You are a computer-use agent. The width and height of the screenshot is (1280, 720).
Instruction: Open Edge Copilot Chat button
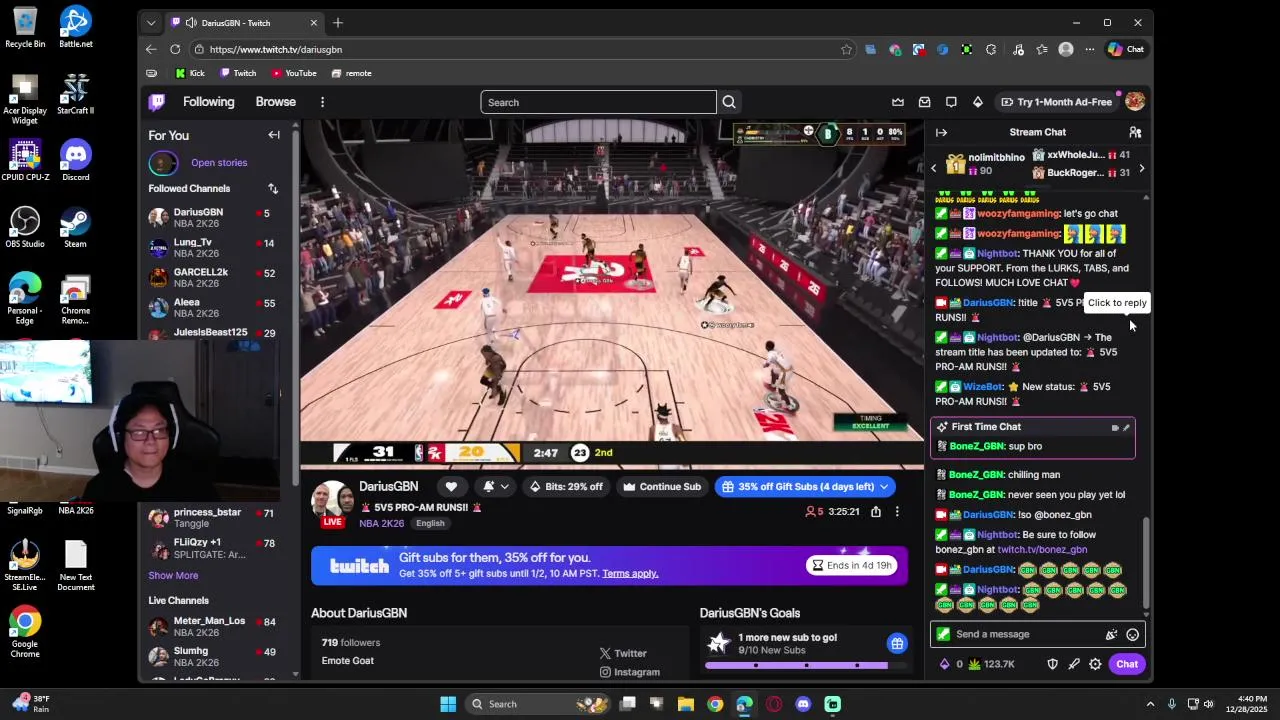coord(1126,49)
